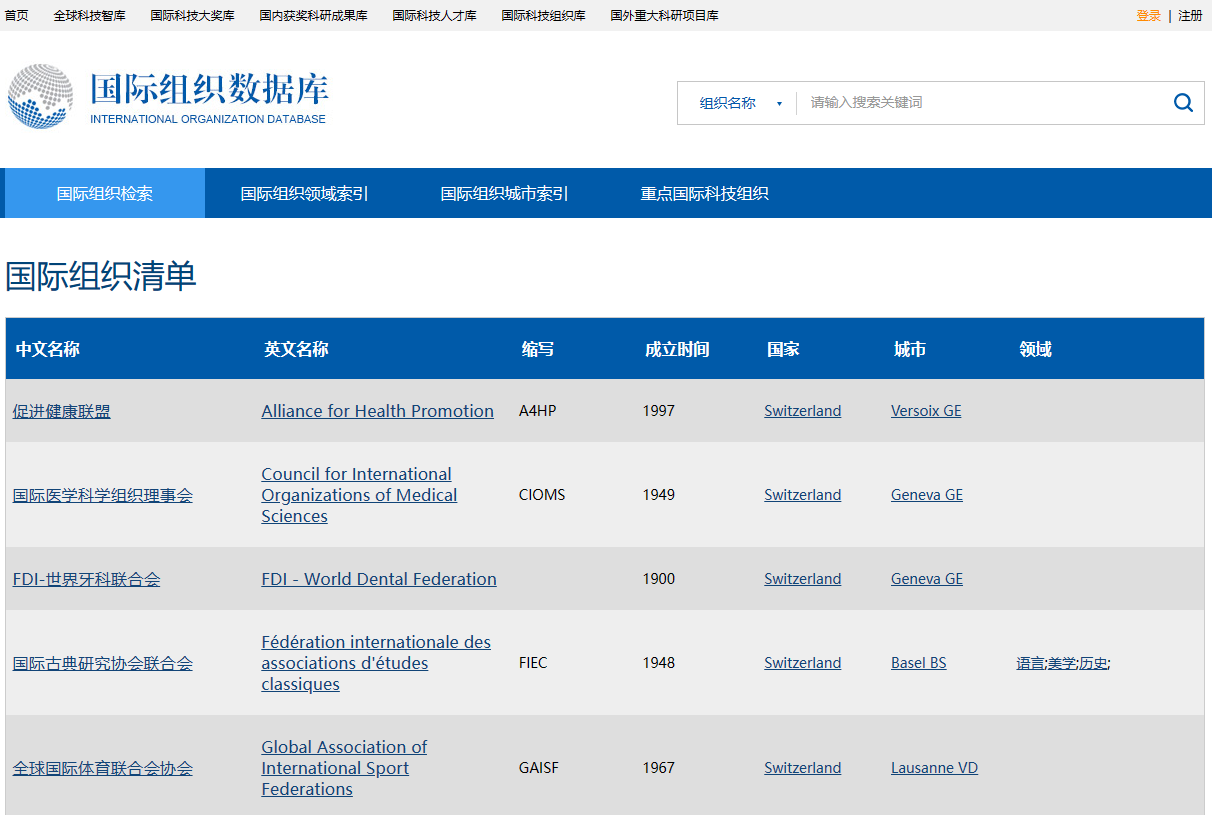The height and width of the screenshot is (815, 1212).
Task: Select the 重点国际科技组织 tab
Action: click(x=704, y=194)
